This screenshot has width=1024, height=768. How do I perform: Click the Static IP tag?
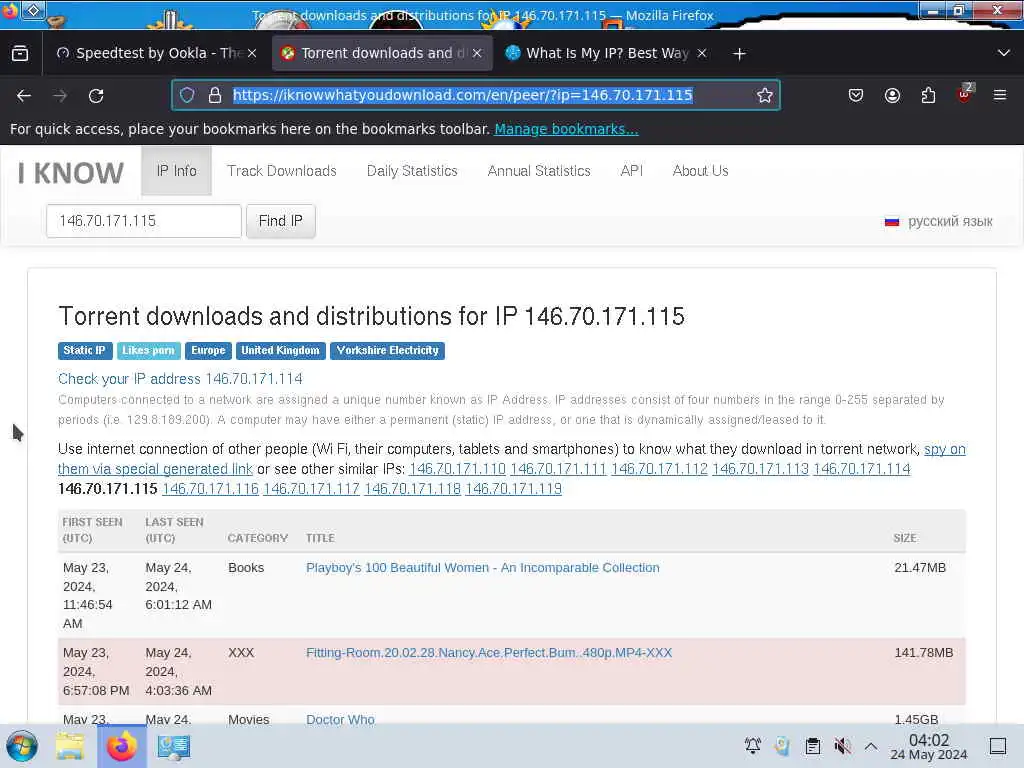84,351
